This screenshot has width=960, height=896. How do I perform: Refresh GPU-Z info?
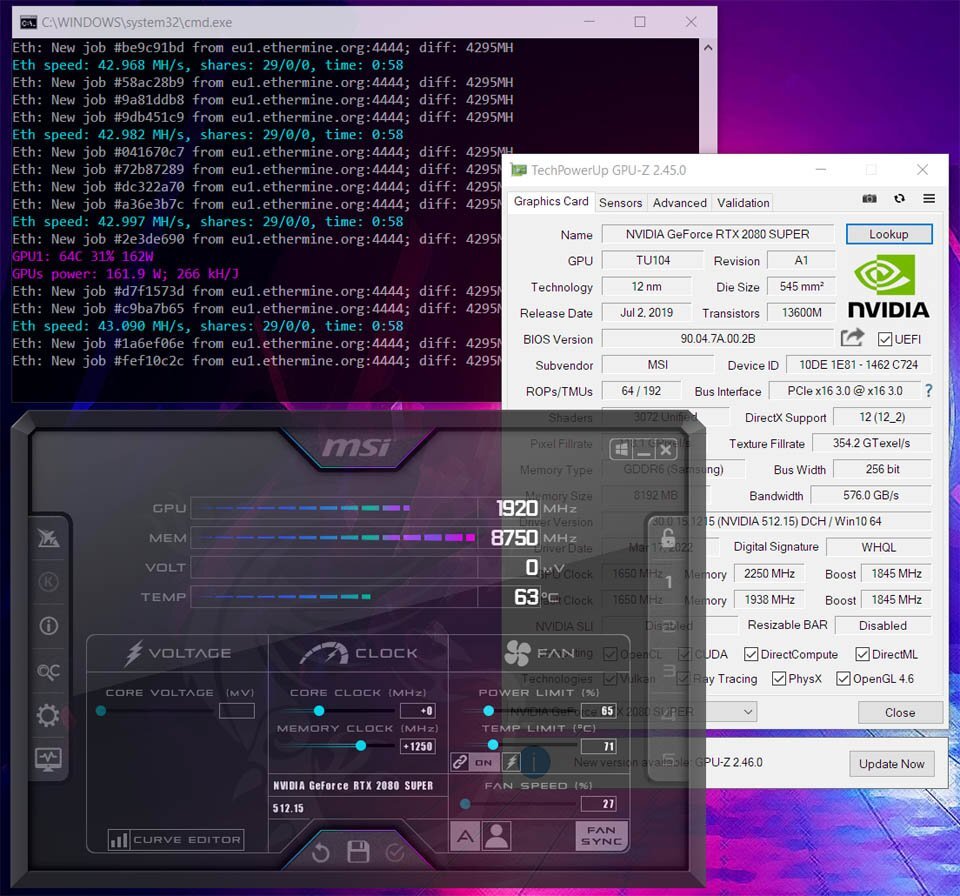(899, 198)
